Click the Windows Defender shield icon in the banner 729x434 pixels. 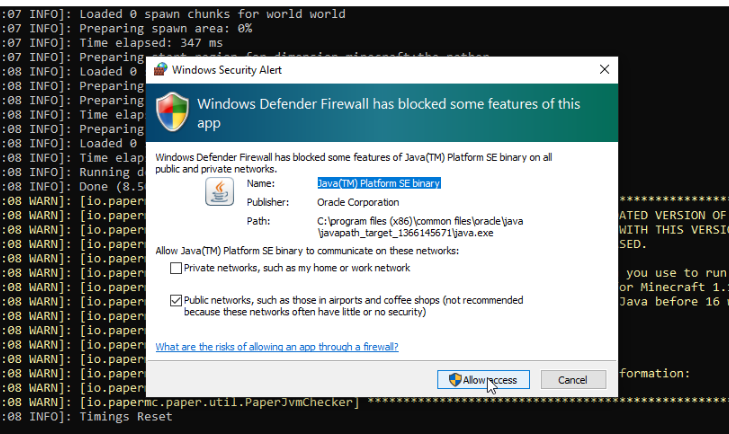coord(172,112)
